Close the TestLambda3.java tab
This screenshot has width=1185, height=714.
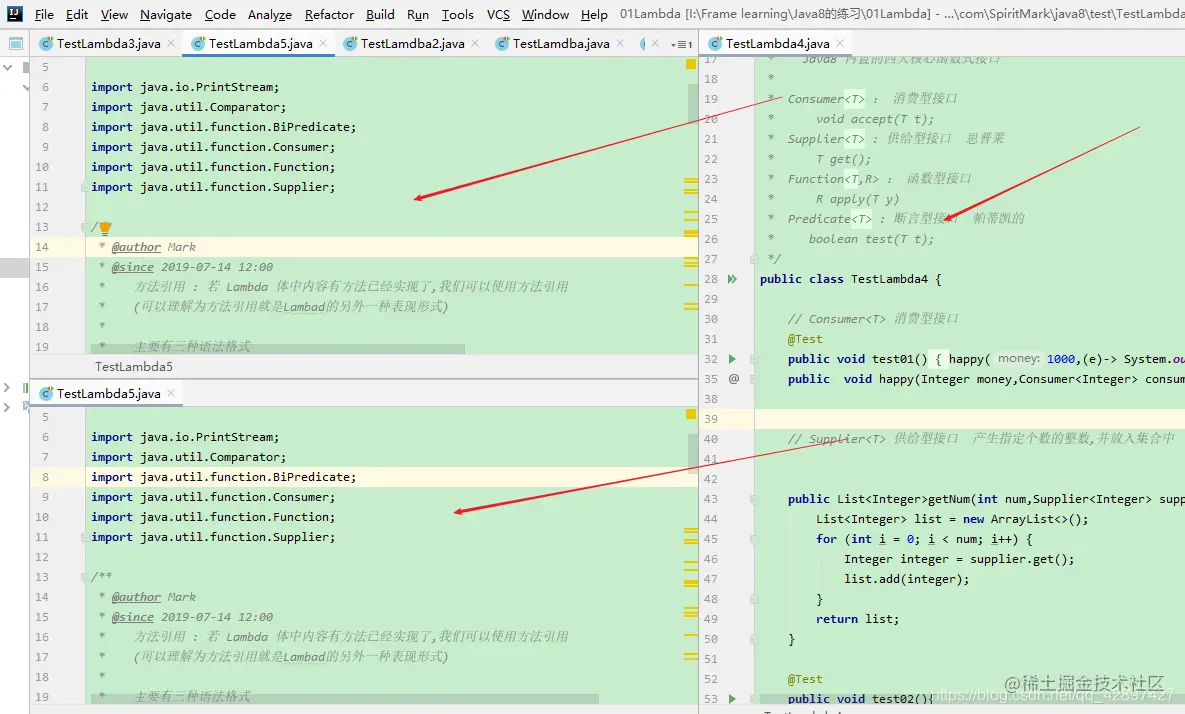[x=172, y=44]
